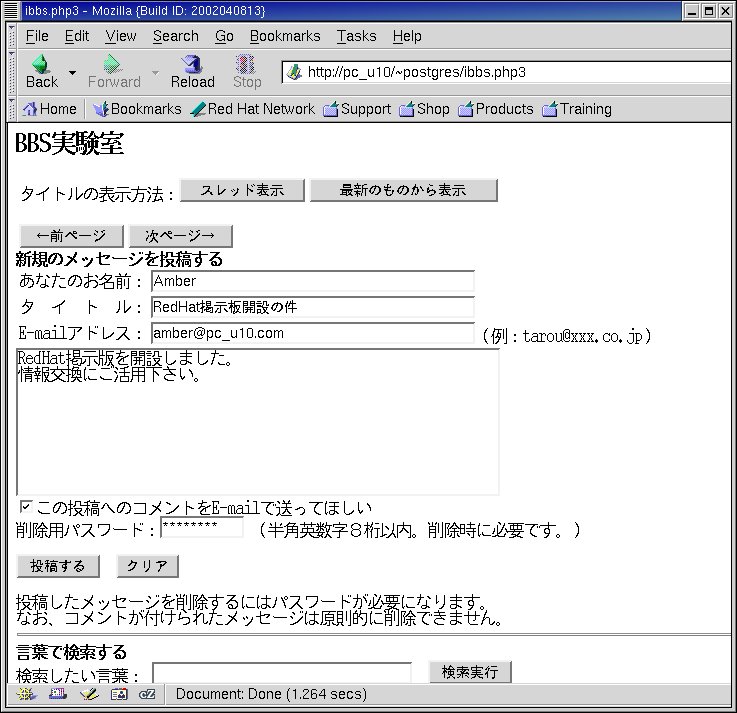Click the 言葉で検索する heading
Image resolution: width=737 pixels, height=713 pixels.
click(71, 652)
